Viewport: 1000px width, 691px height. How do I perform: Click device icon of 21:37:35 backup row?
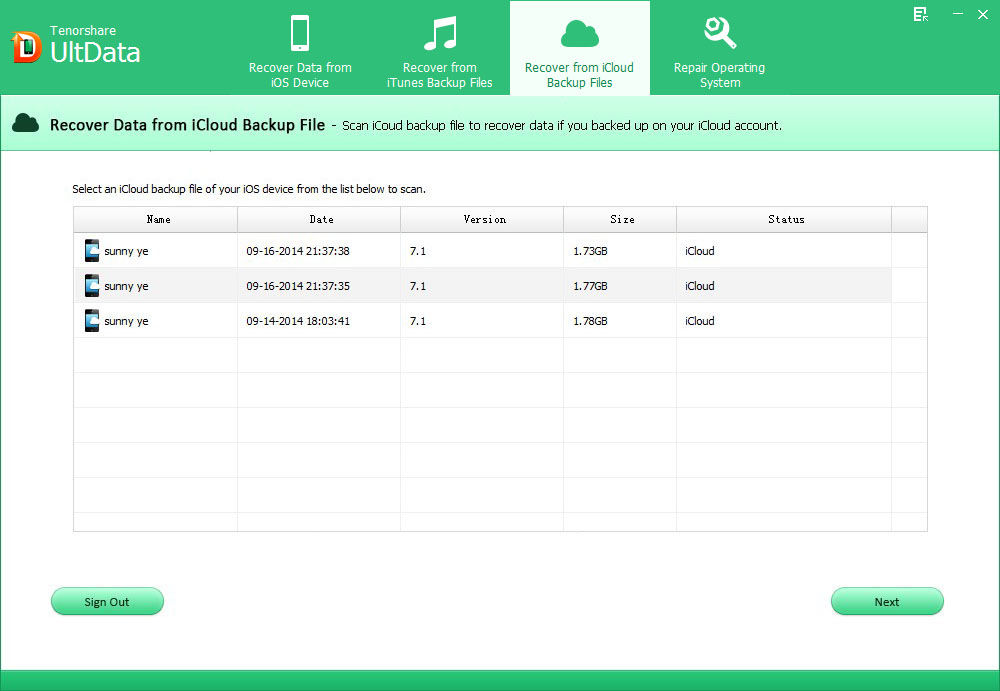point(92,286)
